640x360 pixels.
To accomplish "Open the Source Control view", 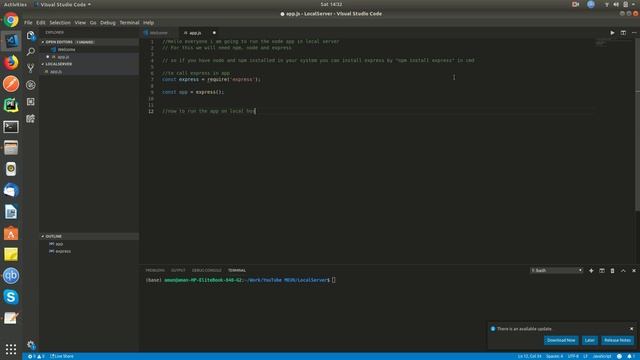I will pyautogui.click(x=31, y=68).
